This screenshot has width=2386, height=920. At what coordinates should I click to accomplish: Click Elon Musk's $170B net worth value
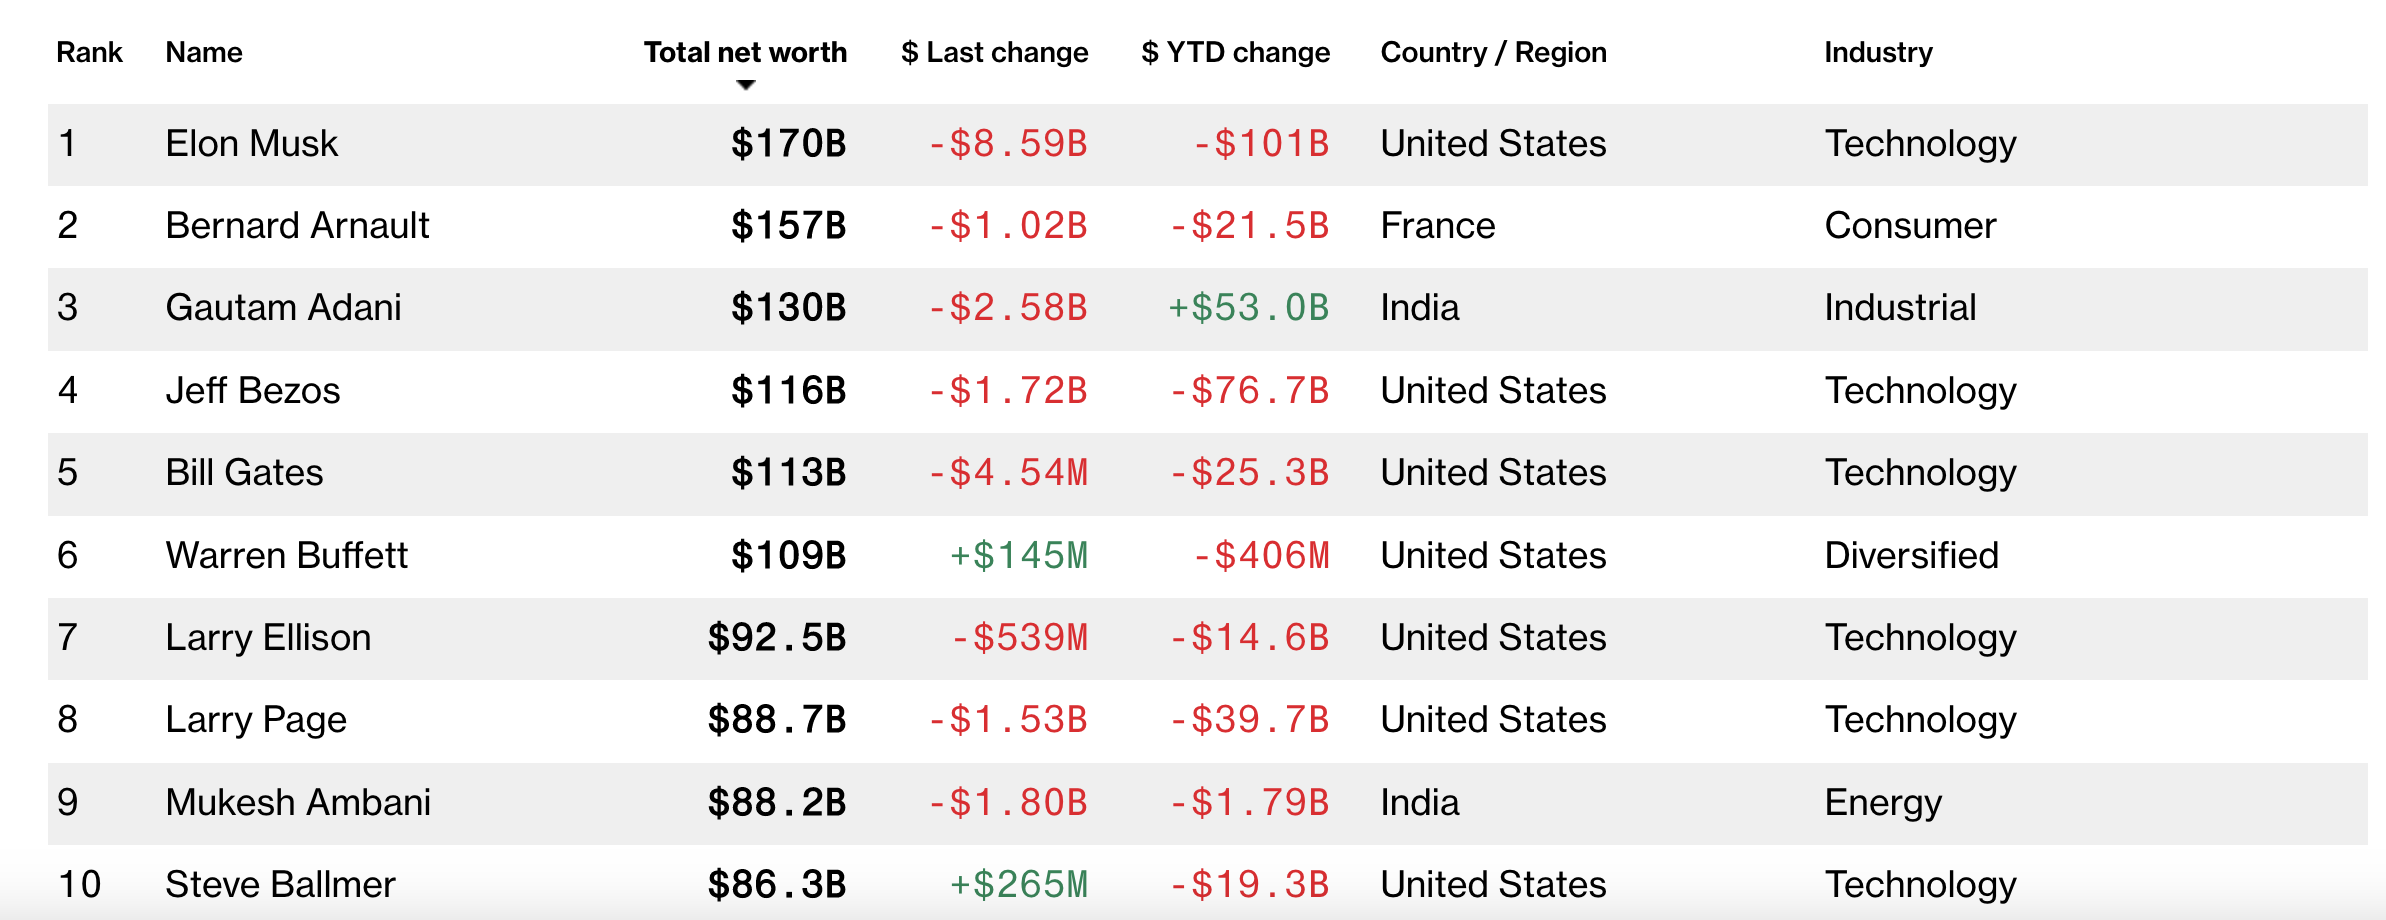(788, 144)
